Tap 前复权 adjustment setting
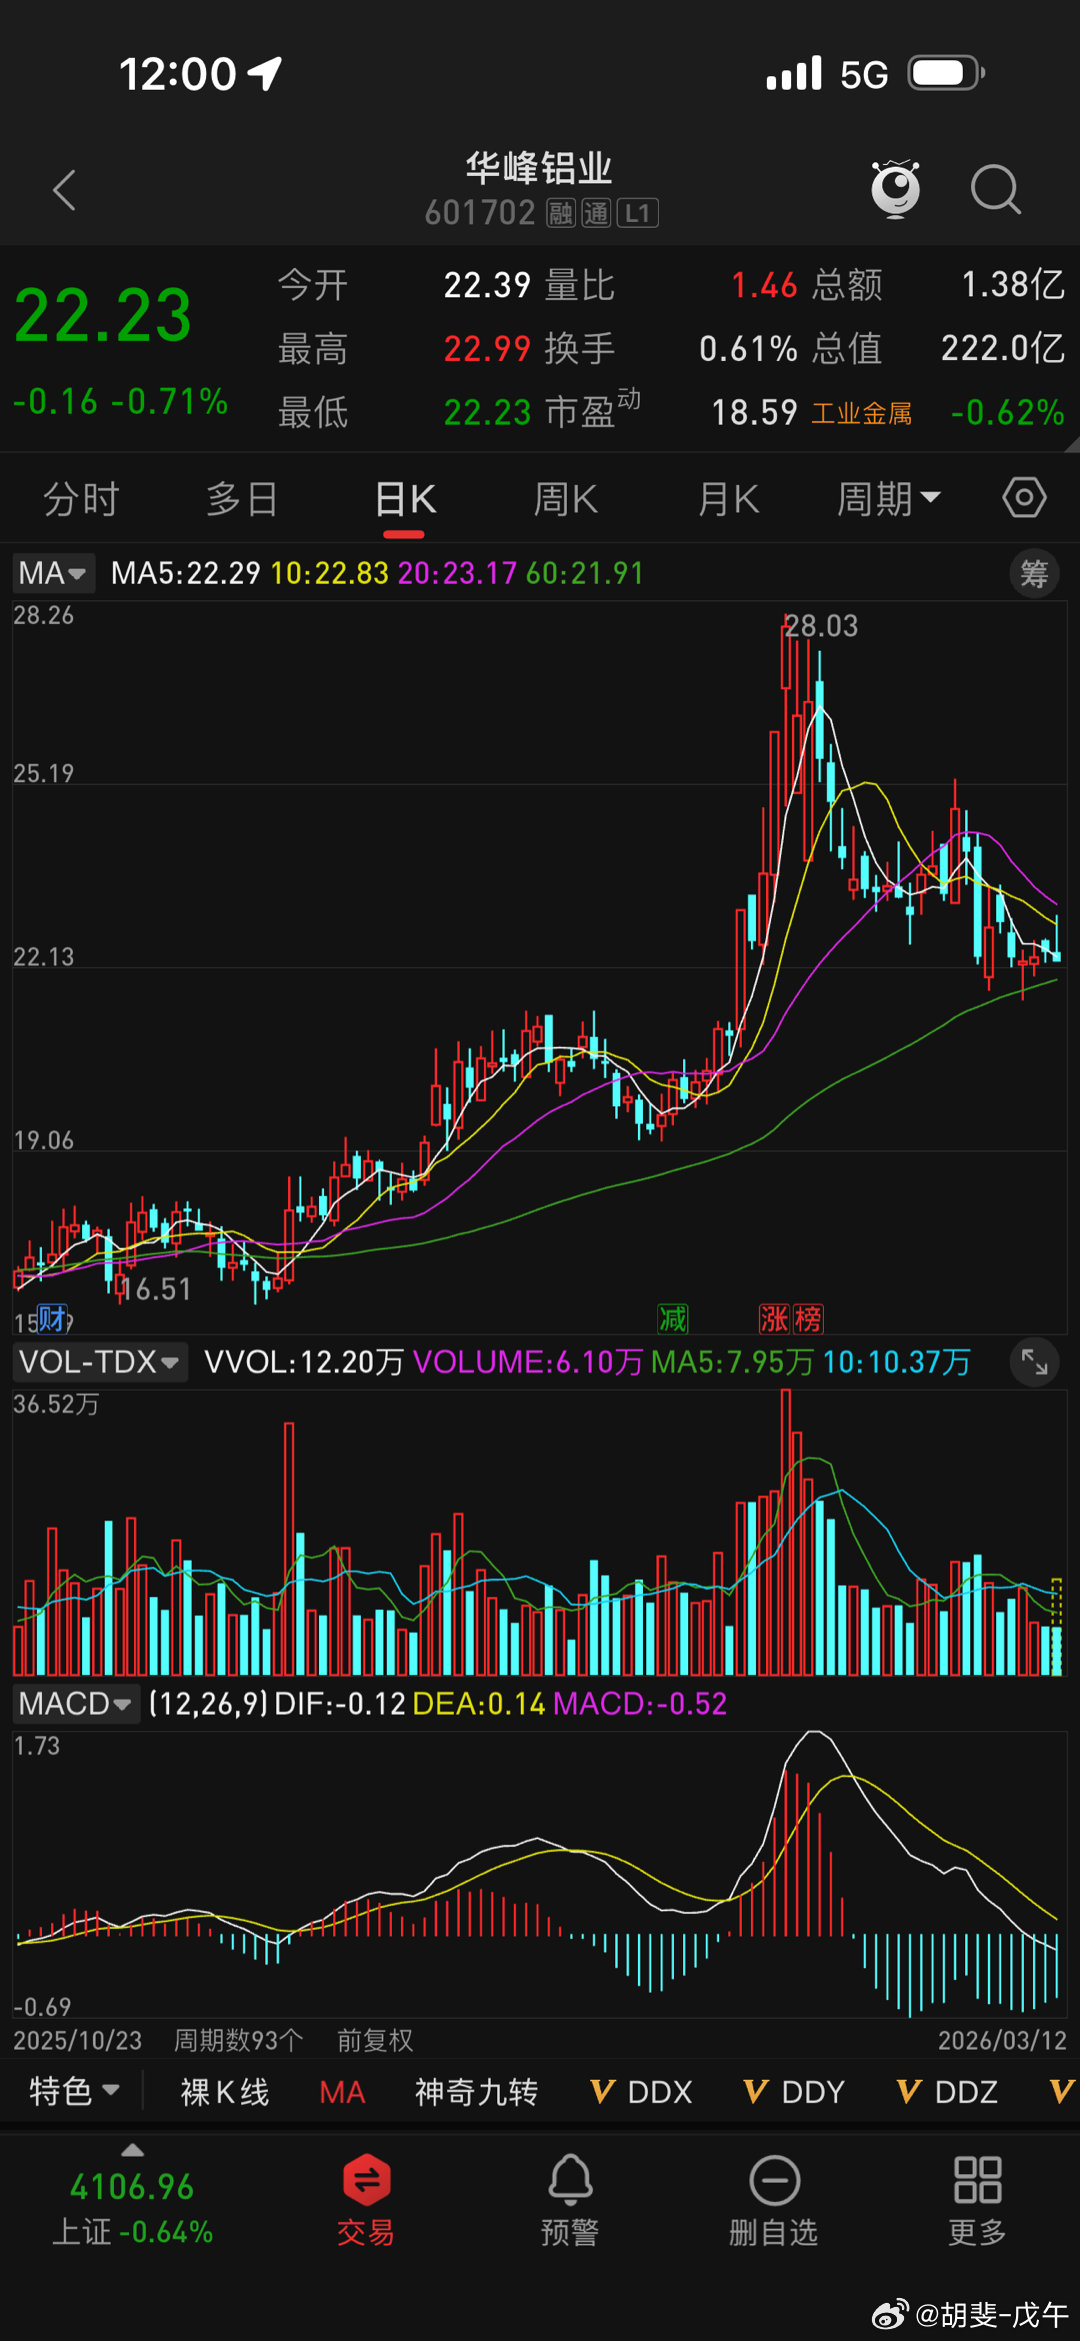Screen dimensions: 1080x2341 coord(375,2040)
